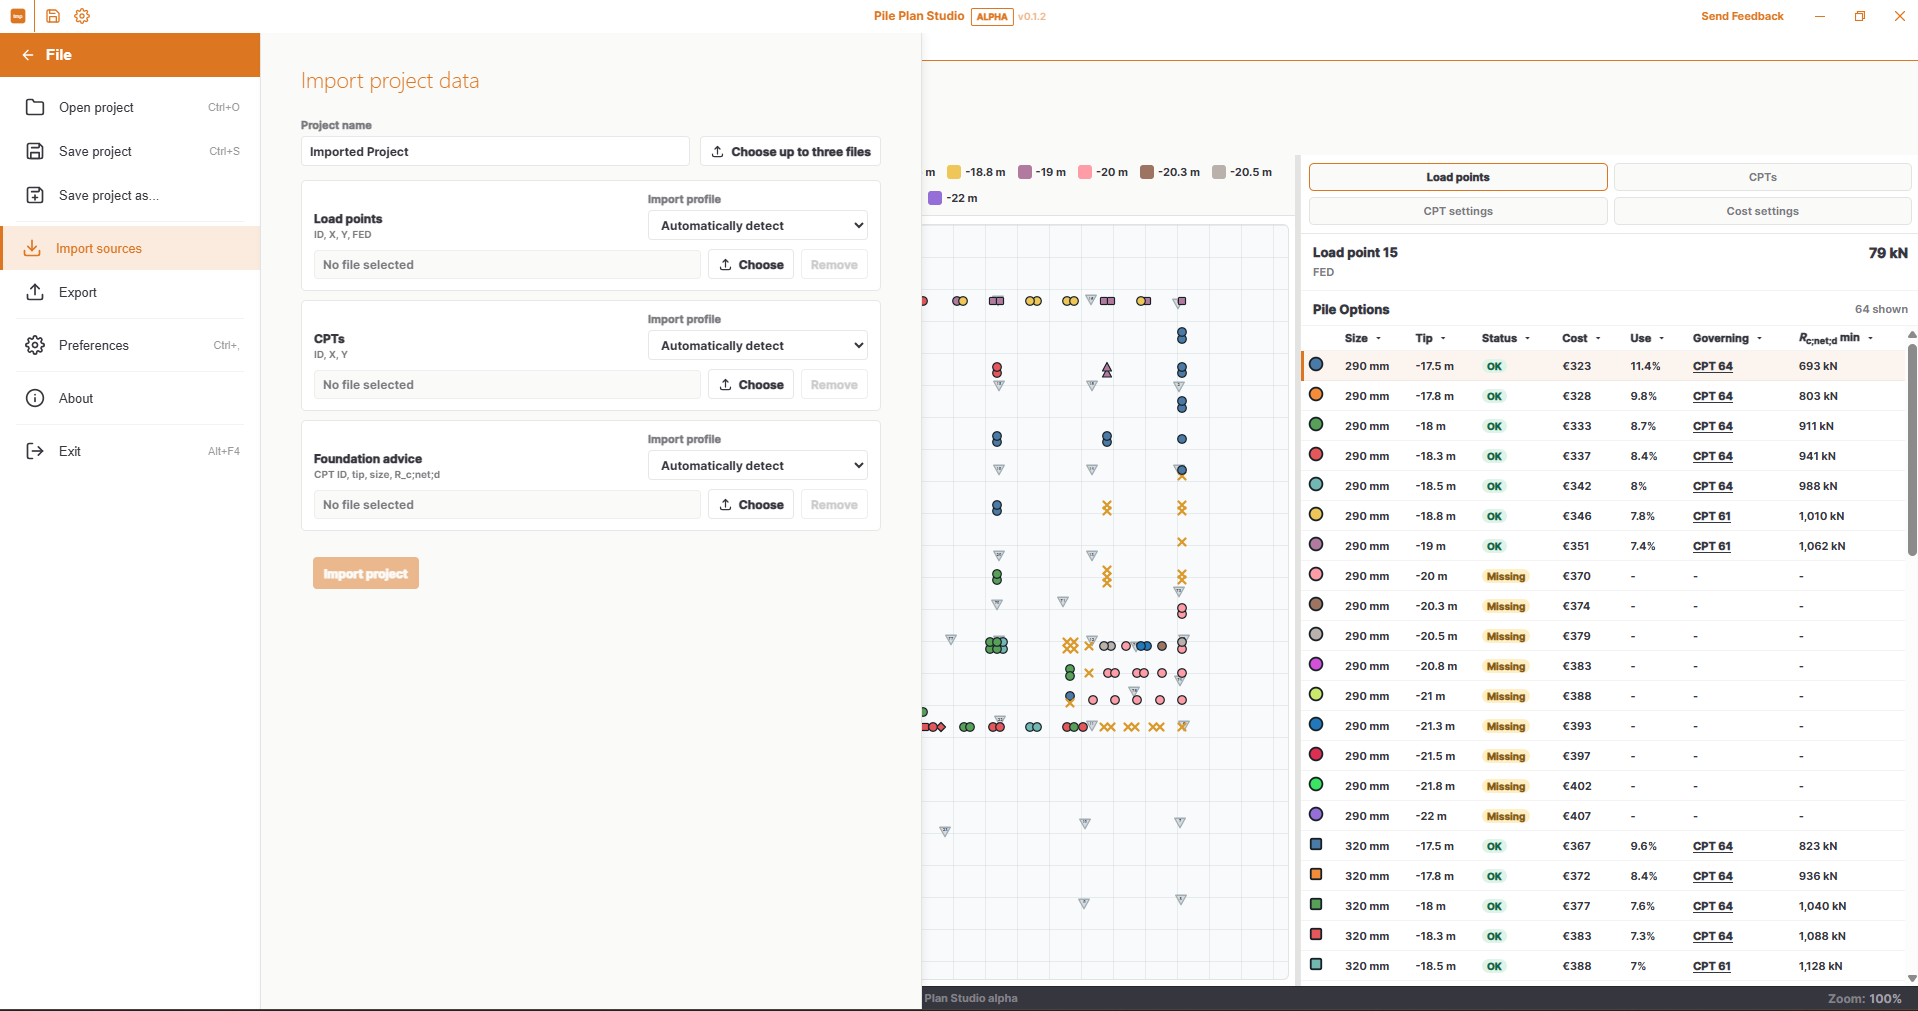1918x1011 pixels.
Task: Choose a Foundation advice file
Action: pyautogui.click(x=751, y=505)
